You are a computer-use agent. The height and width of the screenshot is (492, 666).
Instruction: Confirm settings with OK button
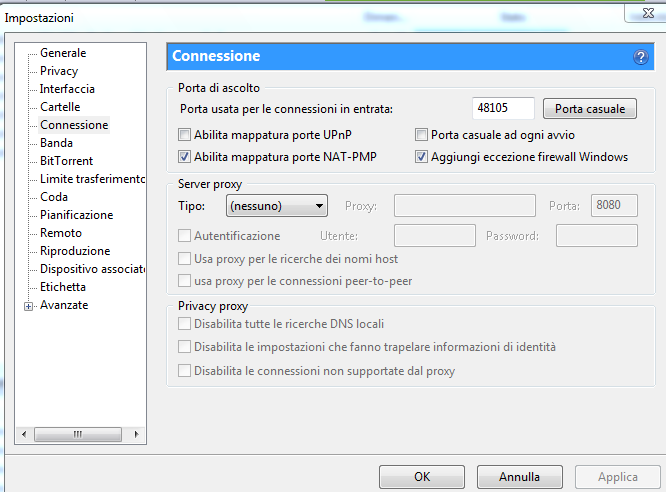click(x=422, y=477)
